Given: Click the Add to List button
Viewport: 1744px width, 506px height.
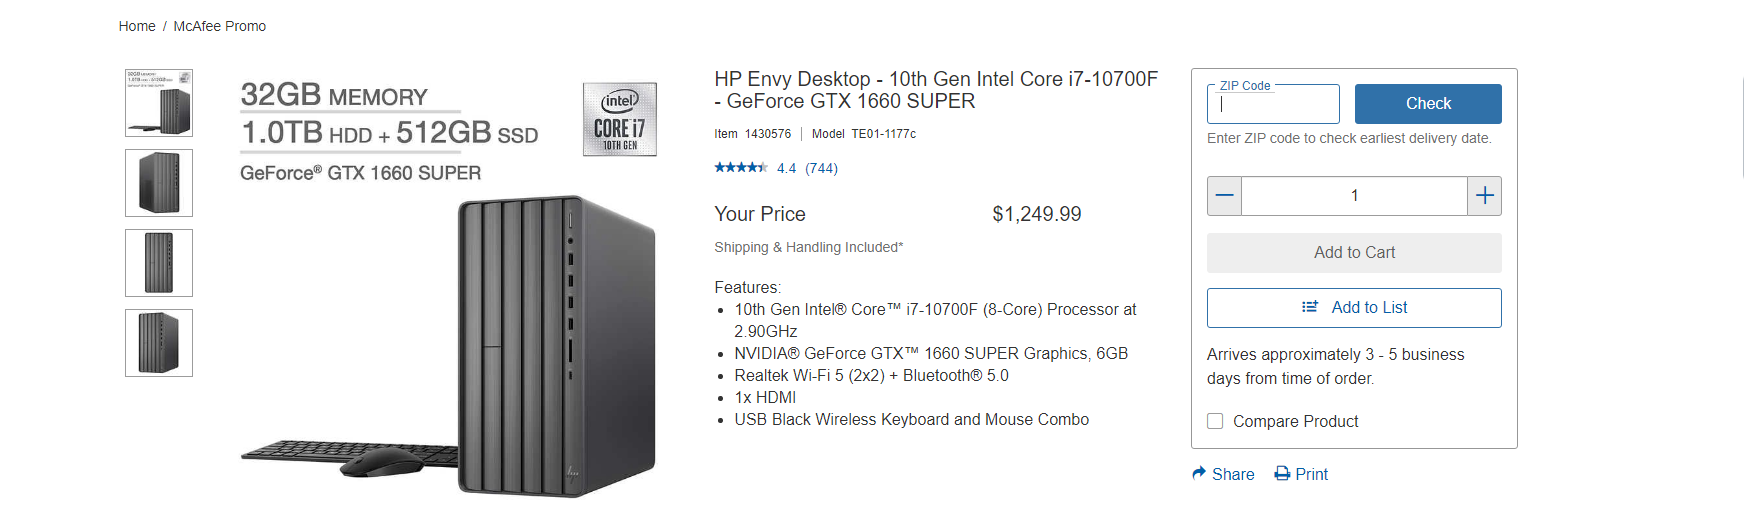Looking at the screenshot, I should 1354,308.
